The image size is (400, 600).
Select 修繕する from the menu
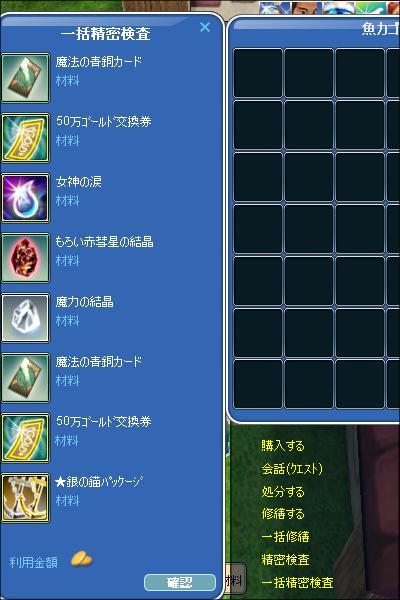pos(283,514)
